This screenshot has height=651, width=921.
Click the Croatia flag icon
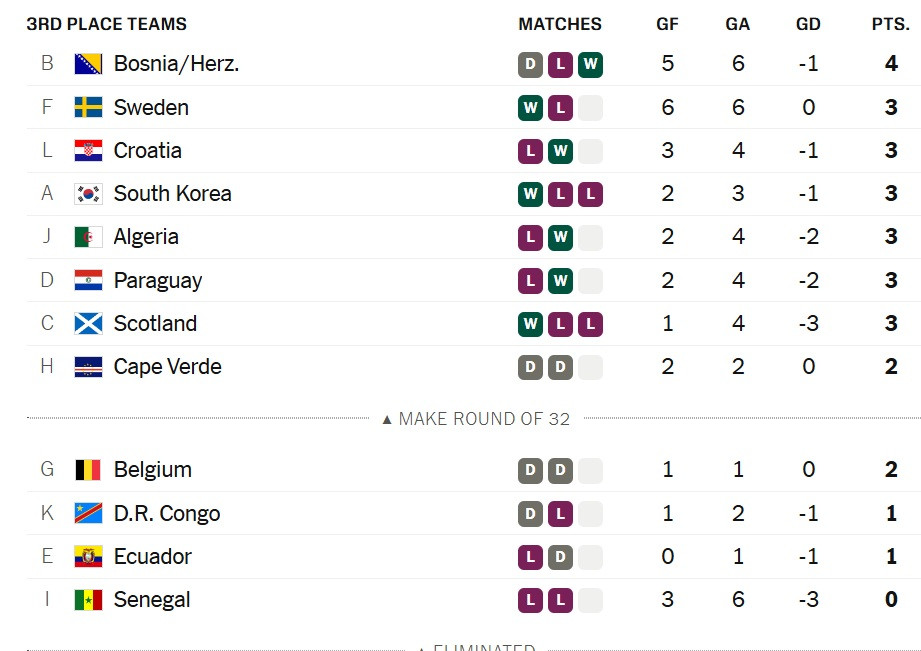click(89, 151)
